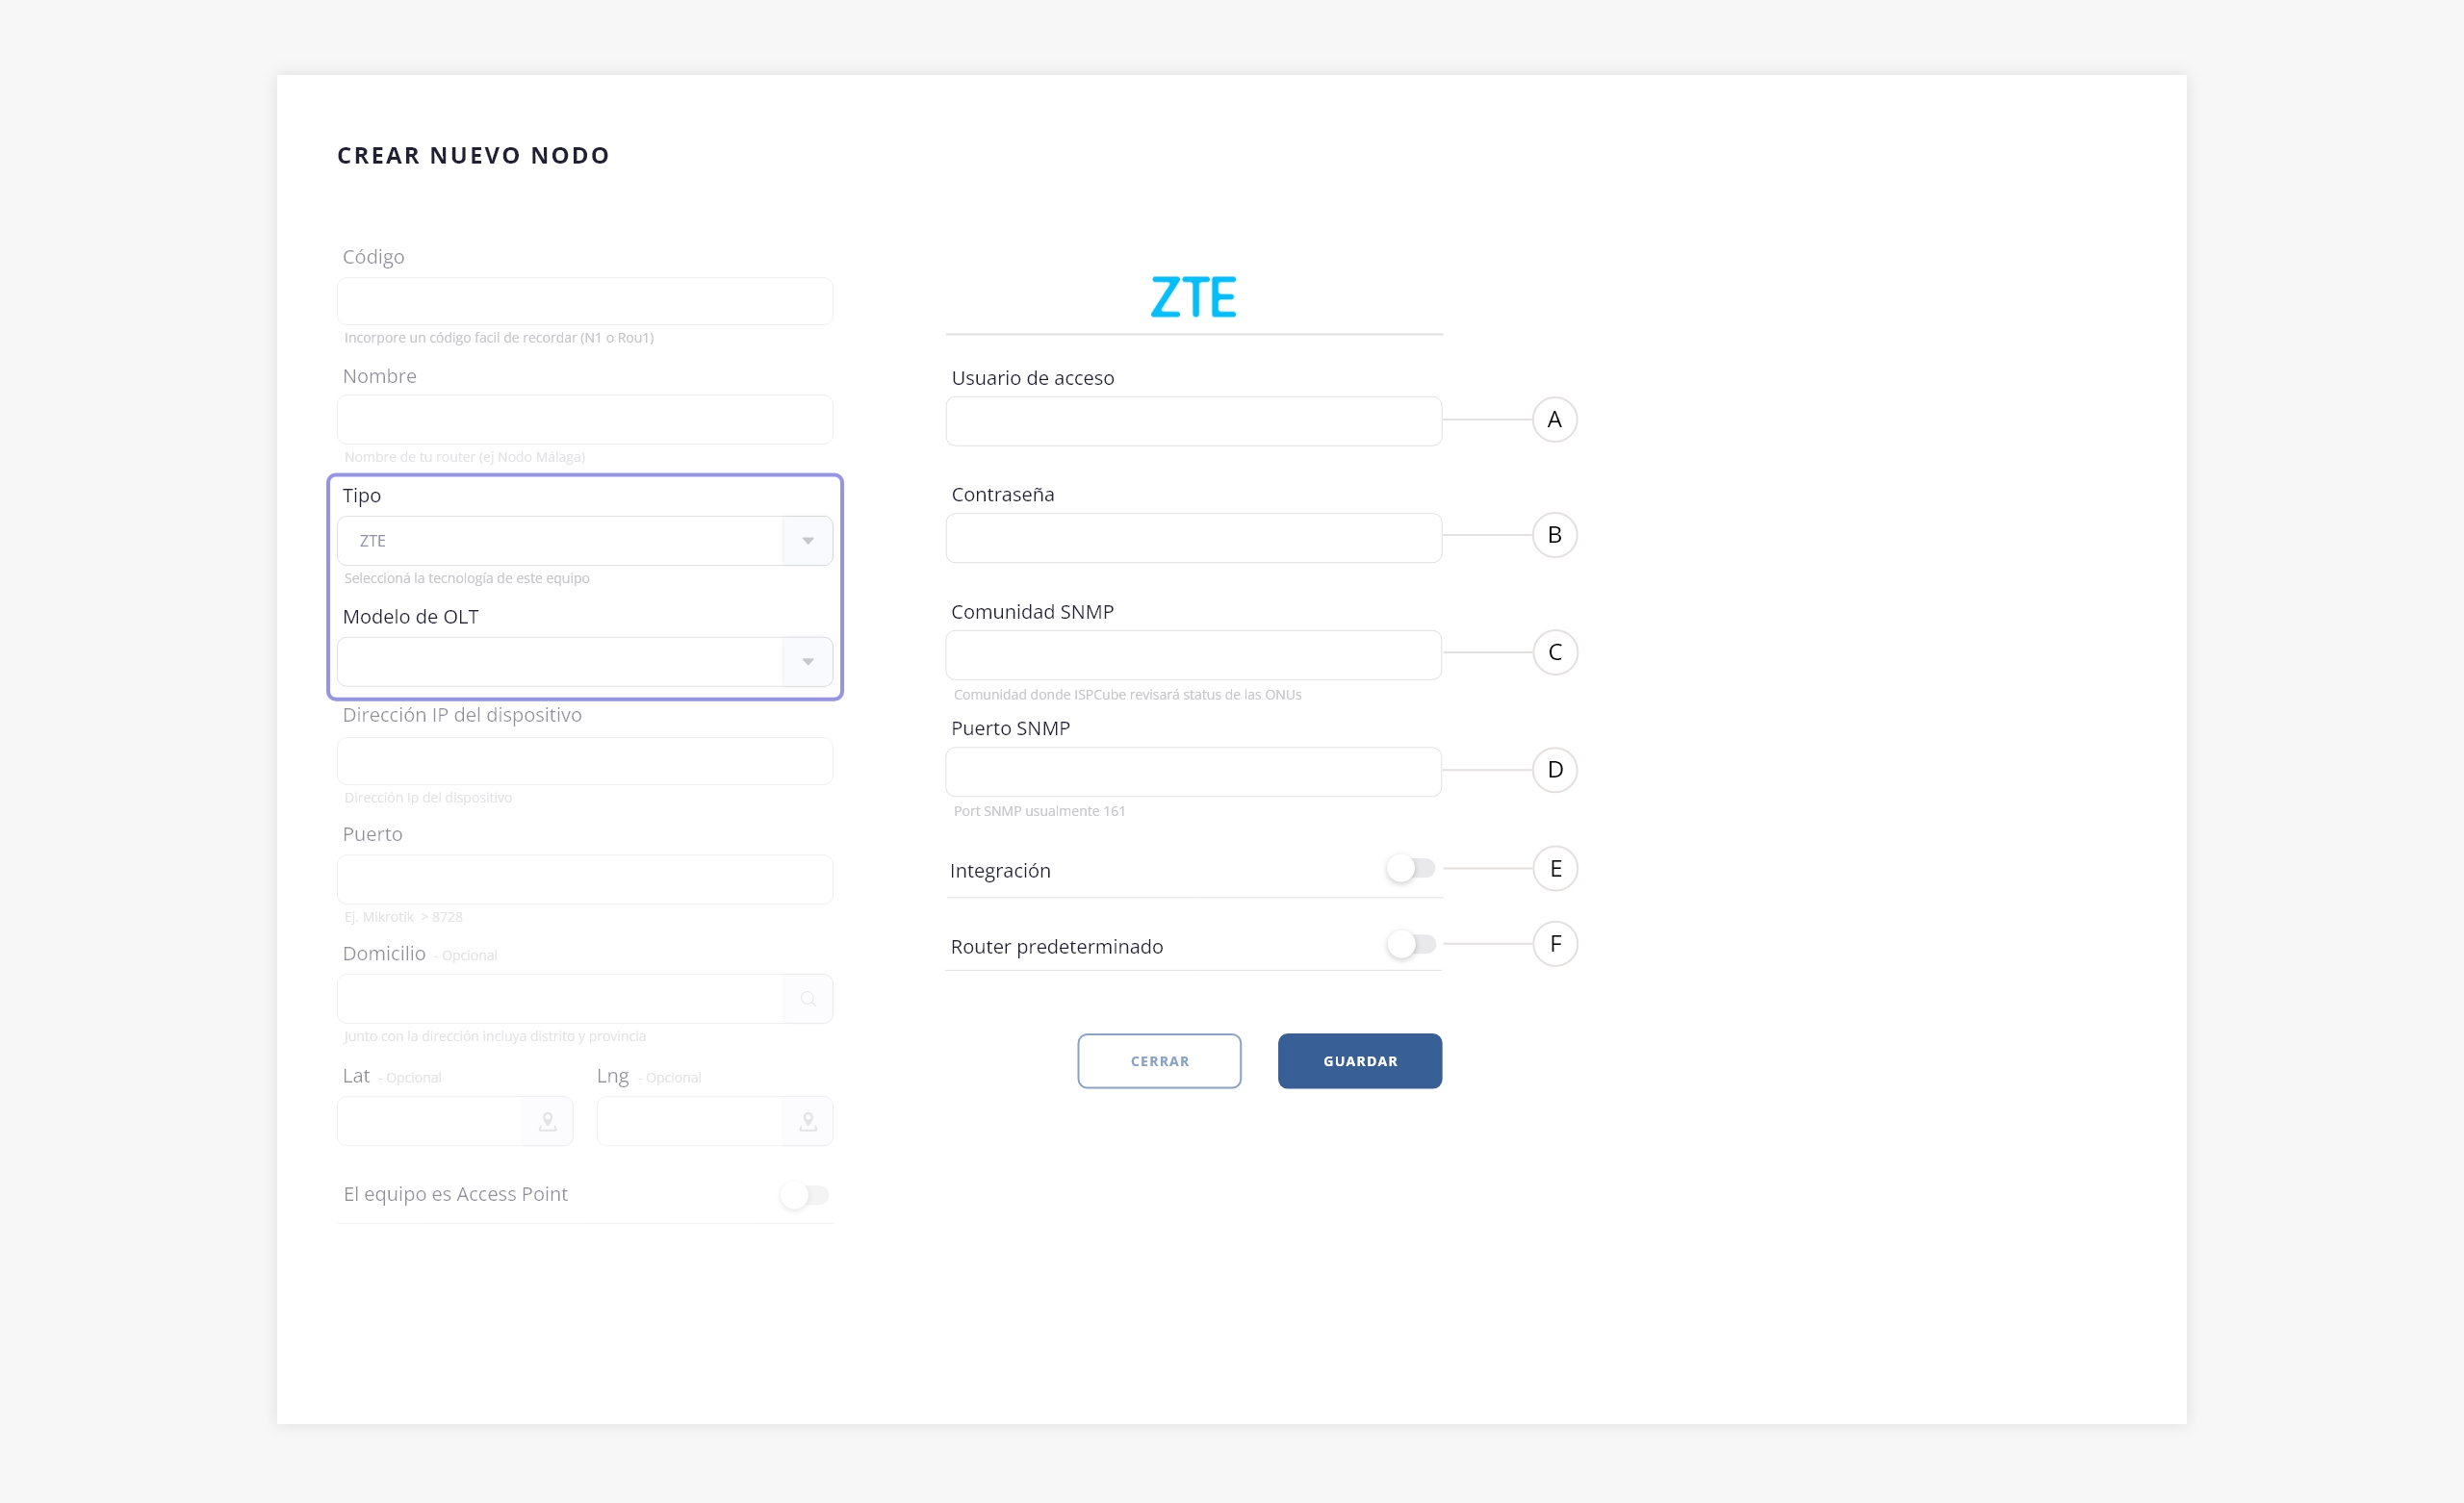Click the circled F marker
Viewport: 2464px width, 1503px height.
coord(1554,944)
